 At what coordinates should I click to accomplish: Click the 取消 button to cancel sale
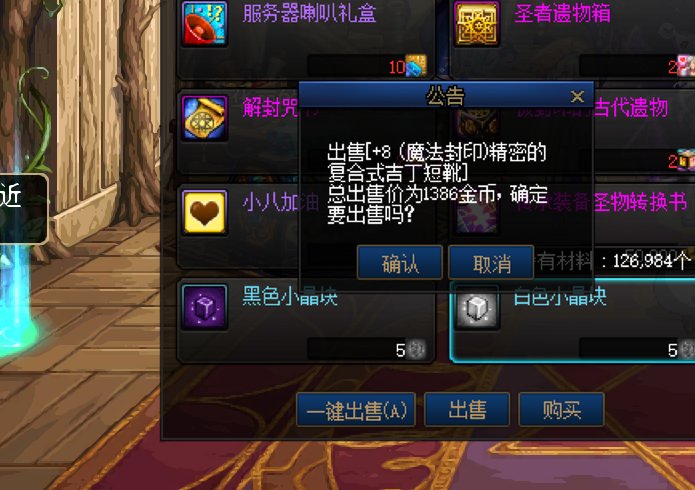(x=491, y=263)
